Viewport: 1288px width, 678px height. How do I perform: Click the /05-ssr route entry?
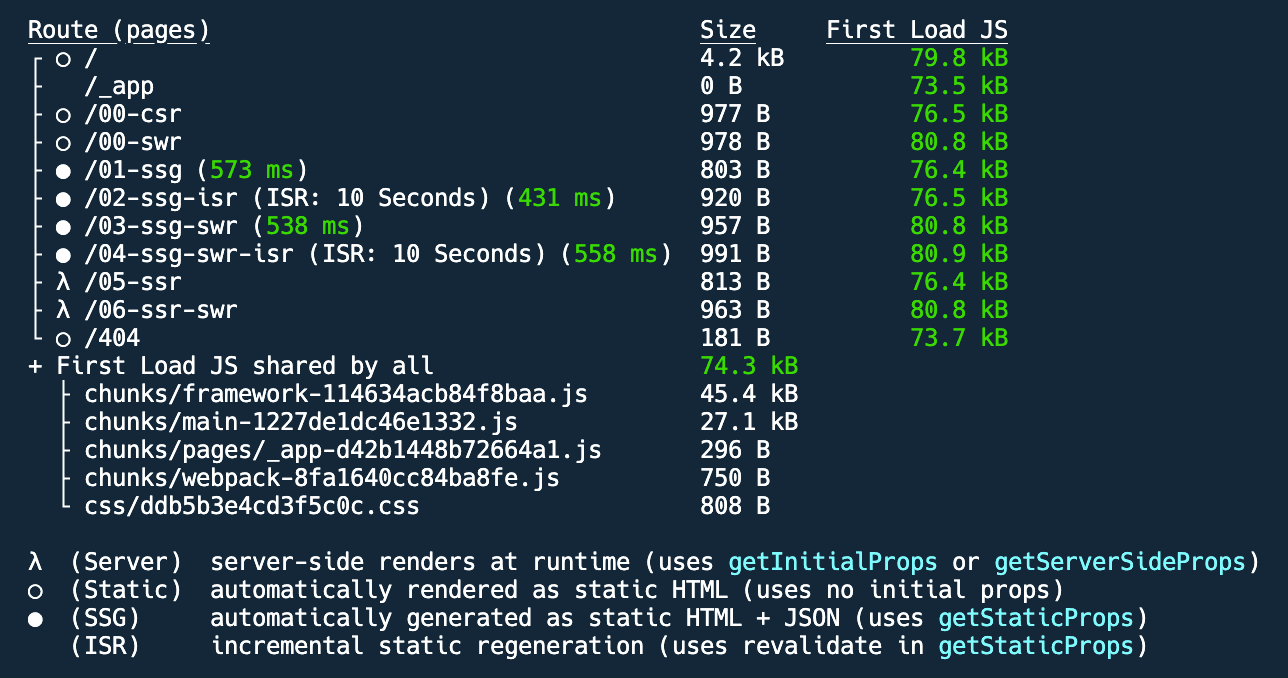[x=133, y=282]
